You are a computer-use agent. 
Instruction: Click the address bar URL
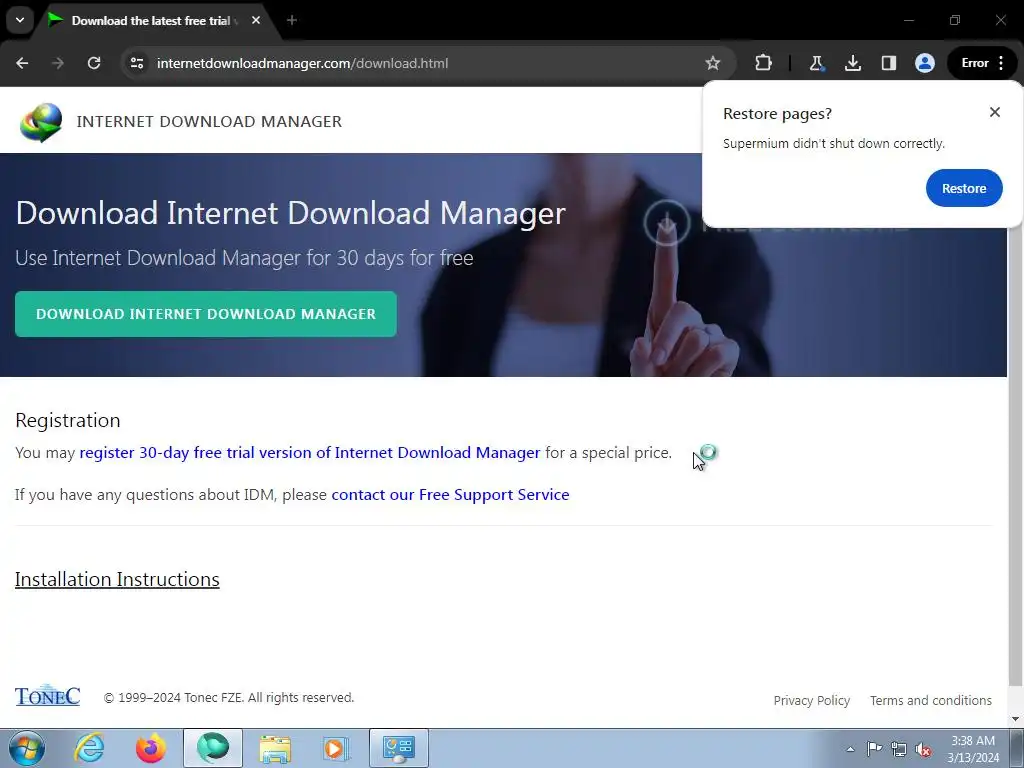point(302,63)
